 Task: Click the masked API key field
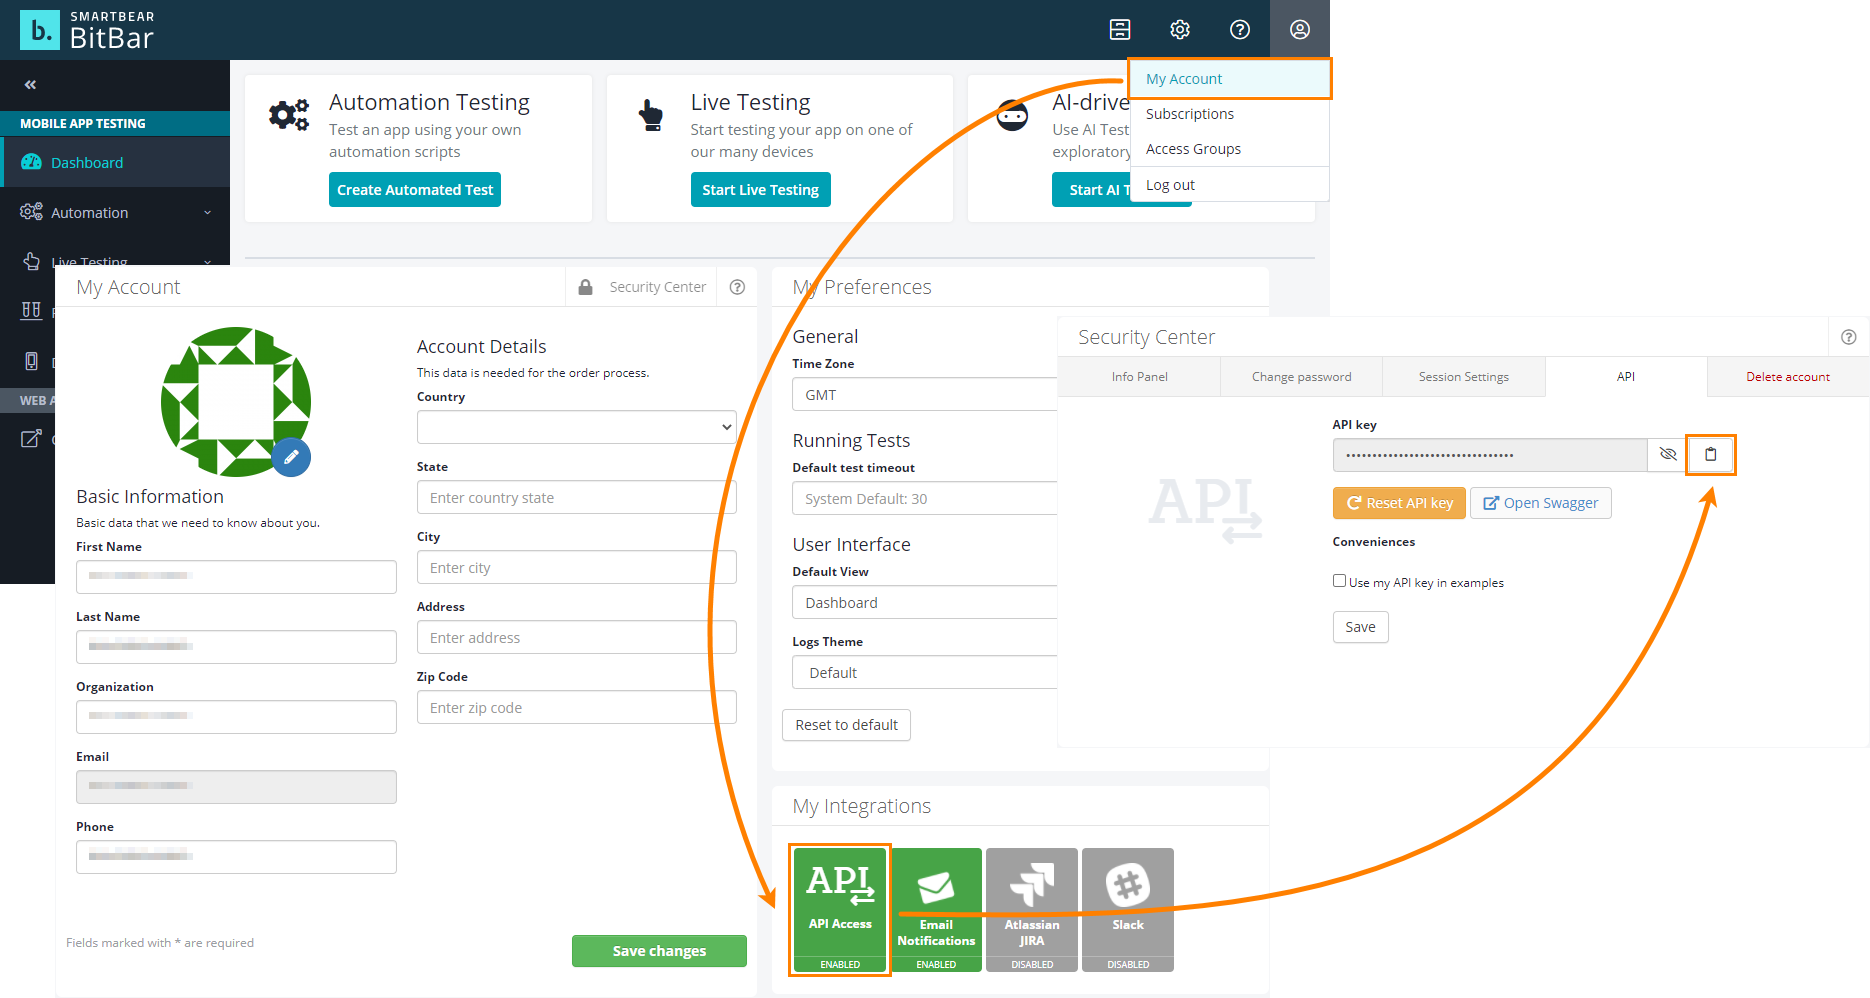click(x=1490, y=454)
